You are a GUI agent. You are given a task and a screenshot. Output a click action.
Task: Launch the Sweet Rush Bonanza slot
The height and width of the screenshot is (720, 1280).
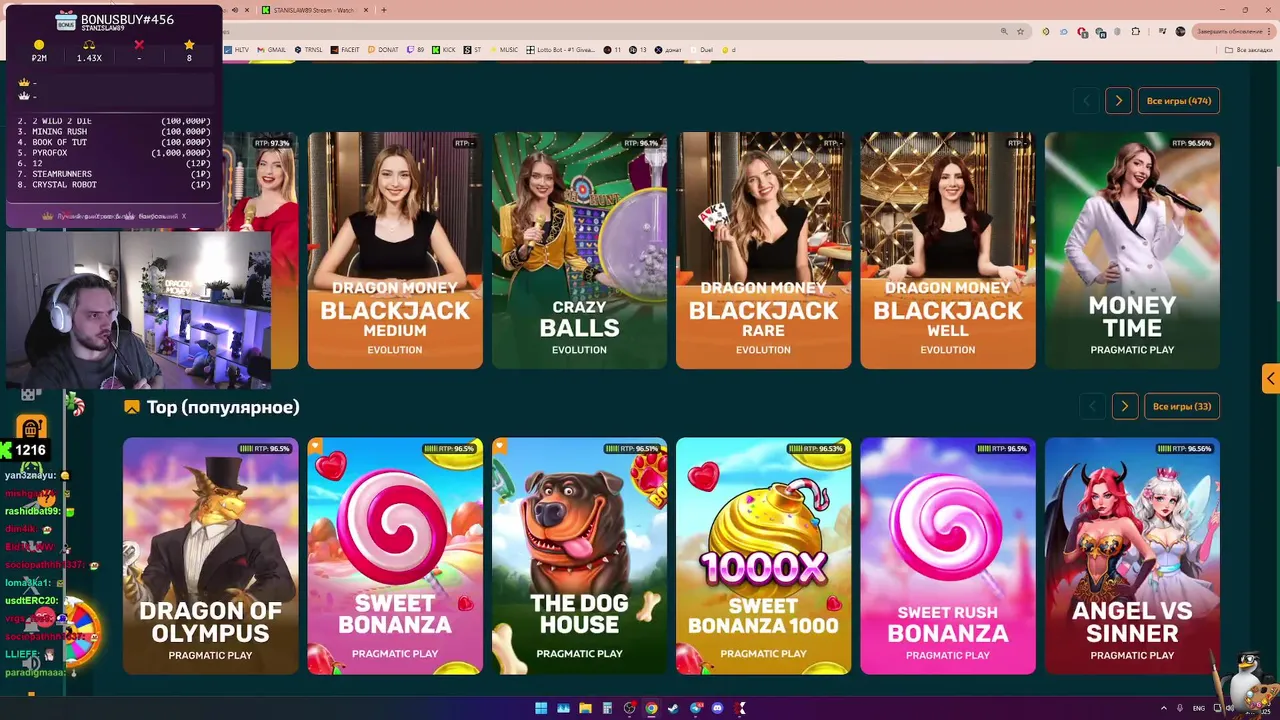point(948,556)
